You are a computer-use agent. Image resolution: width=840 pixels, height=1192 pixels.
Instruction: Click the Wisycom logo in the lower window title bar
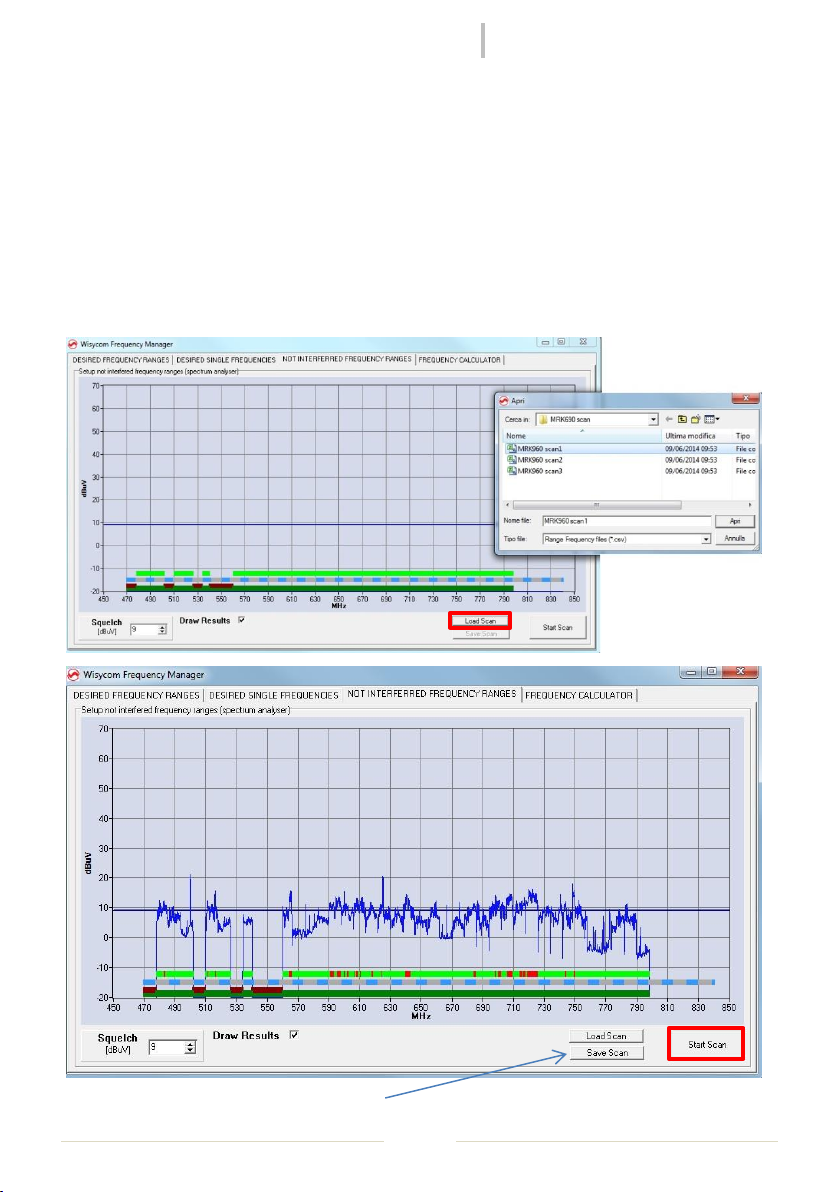click(74, 674)
